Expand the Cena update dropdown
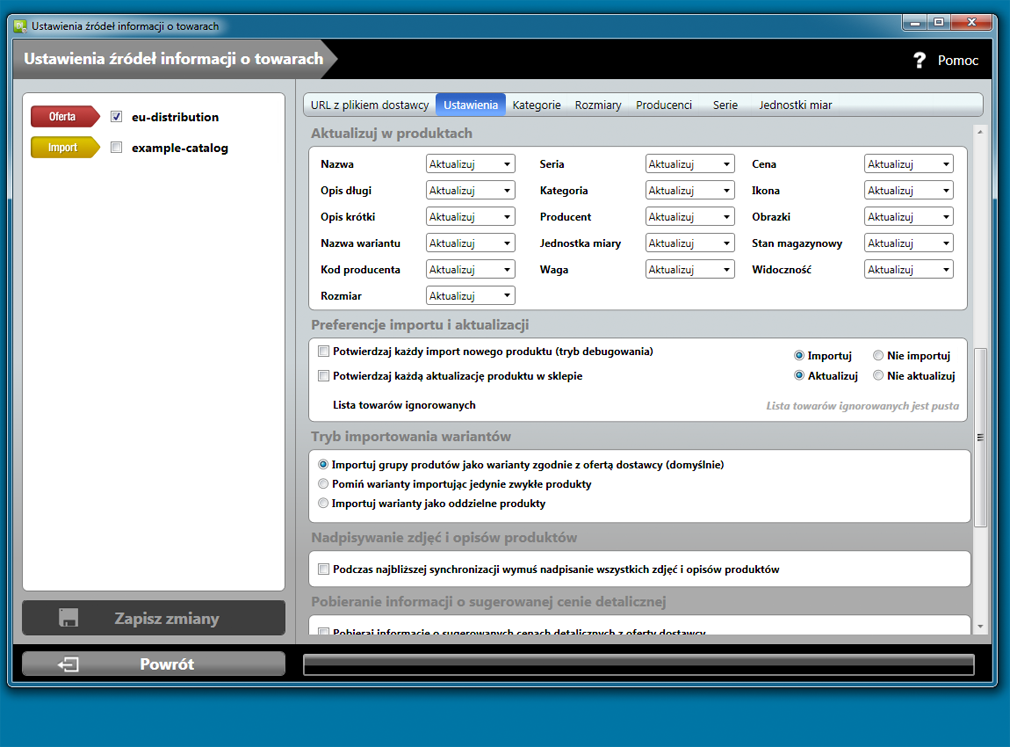 (x=908, y=164)
